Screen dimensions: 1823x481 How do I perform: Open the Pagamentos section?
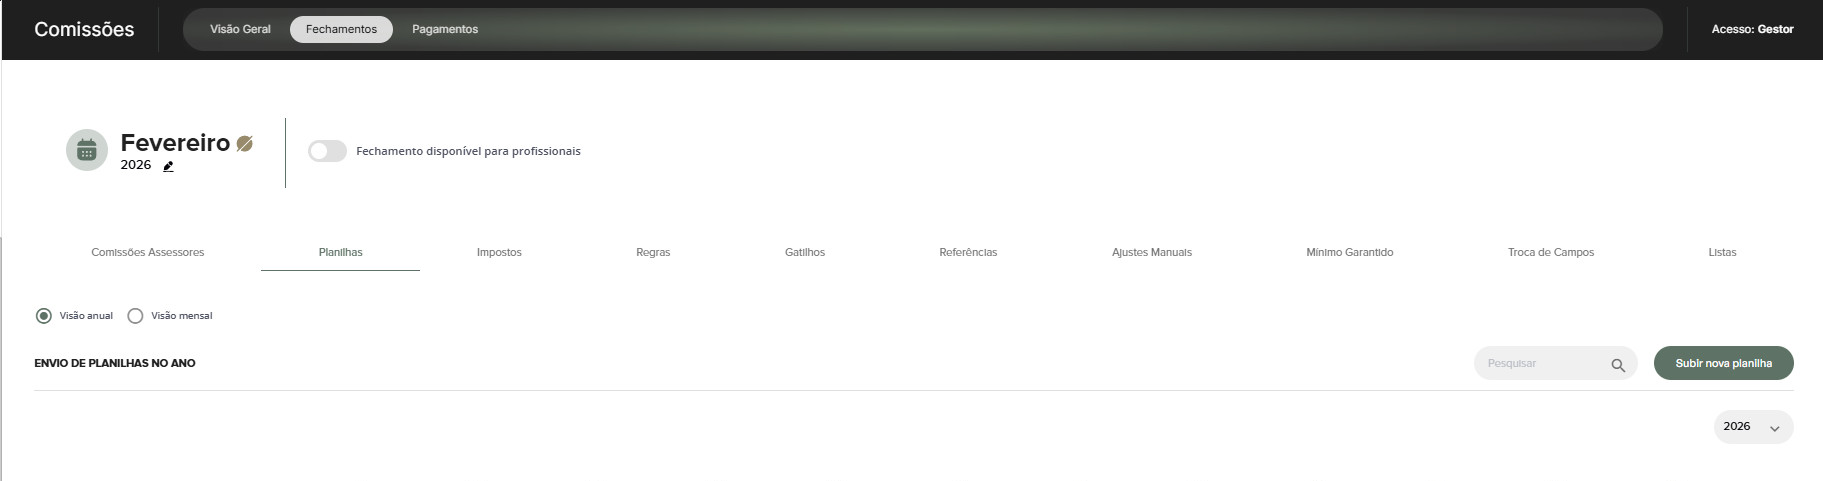(x=445, y=29)
